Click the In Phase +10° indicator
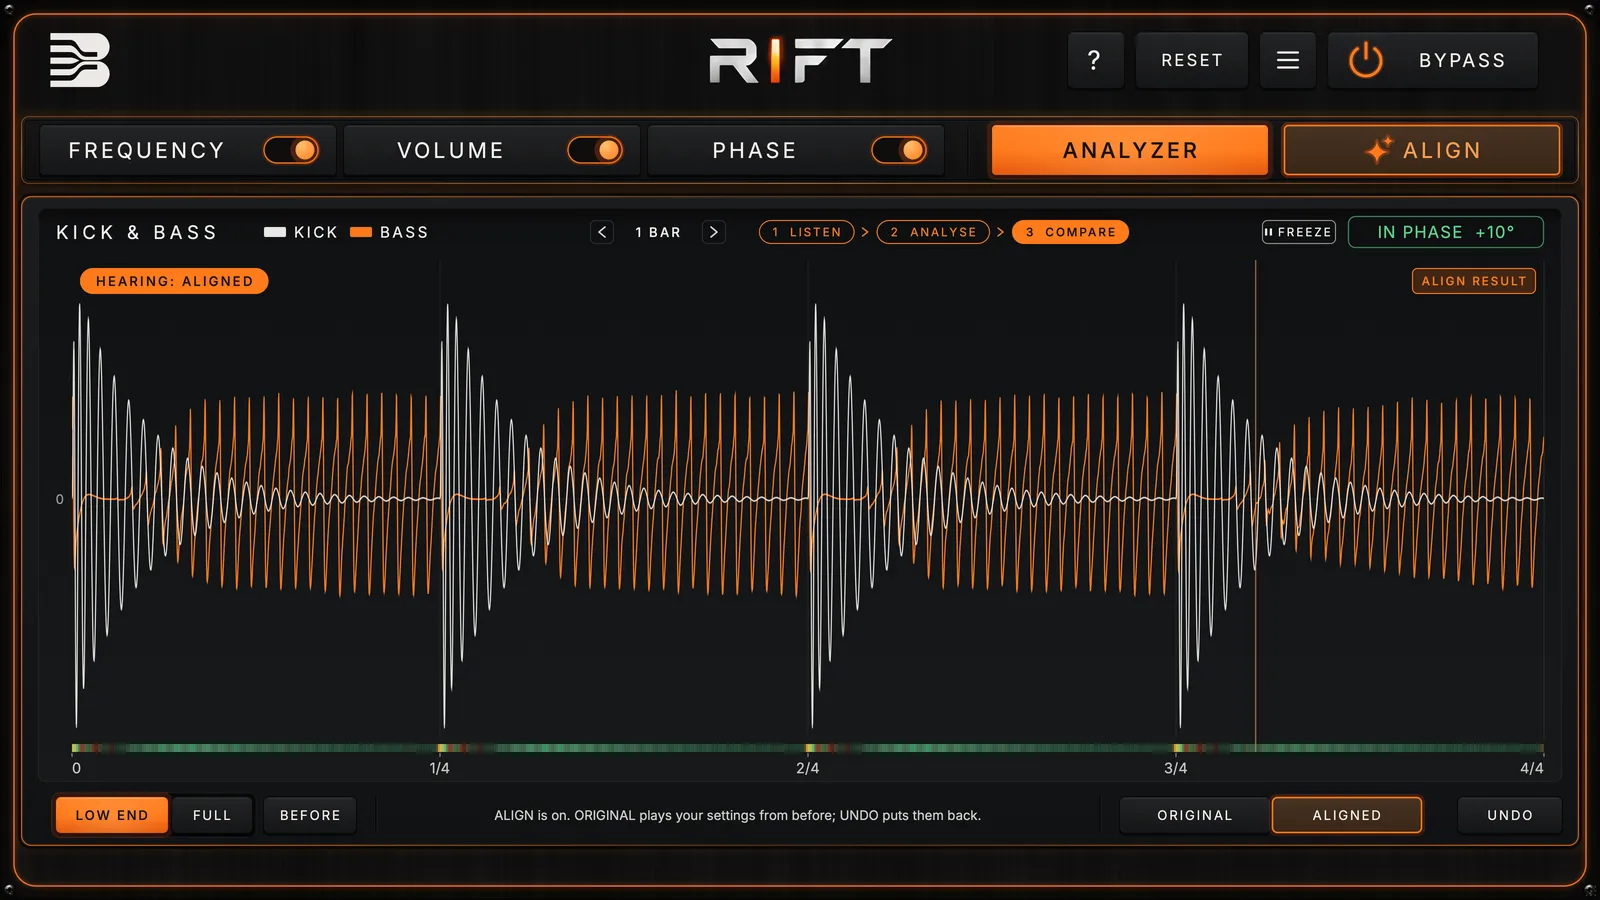1600x900 pixels. pos(1446,232)
